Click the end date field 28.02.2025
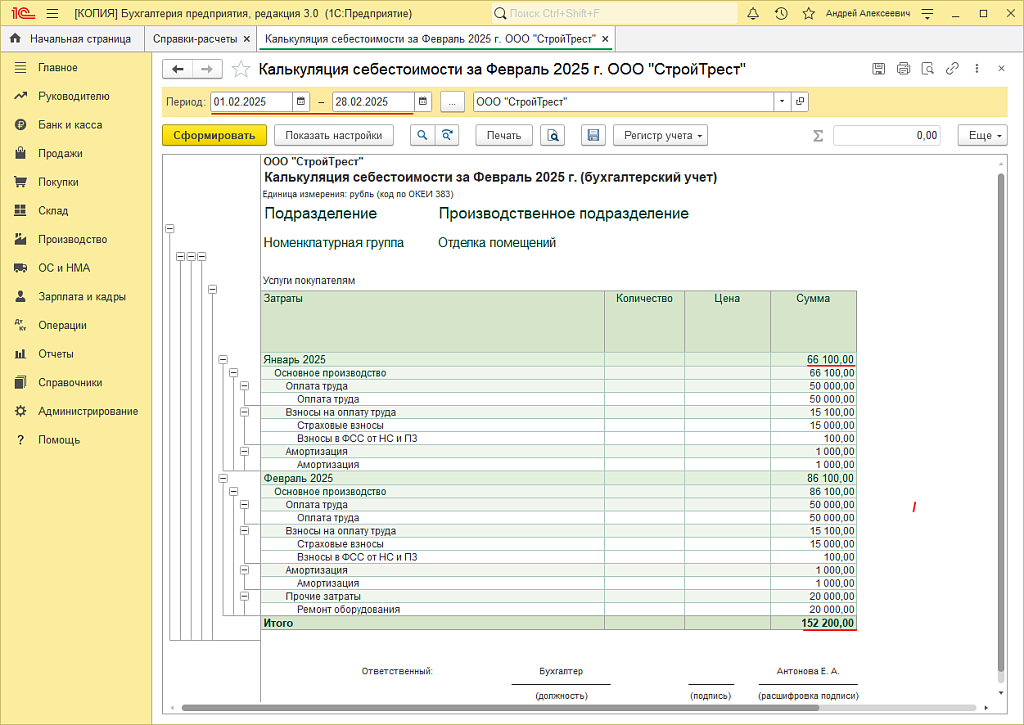Screen dimensions: 1024x725 (373, 102)
